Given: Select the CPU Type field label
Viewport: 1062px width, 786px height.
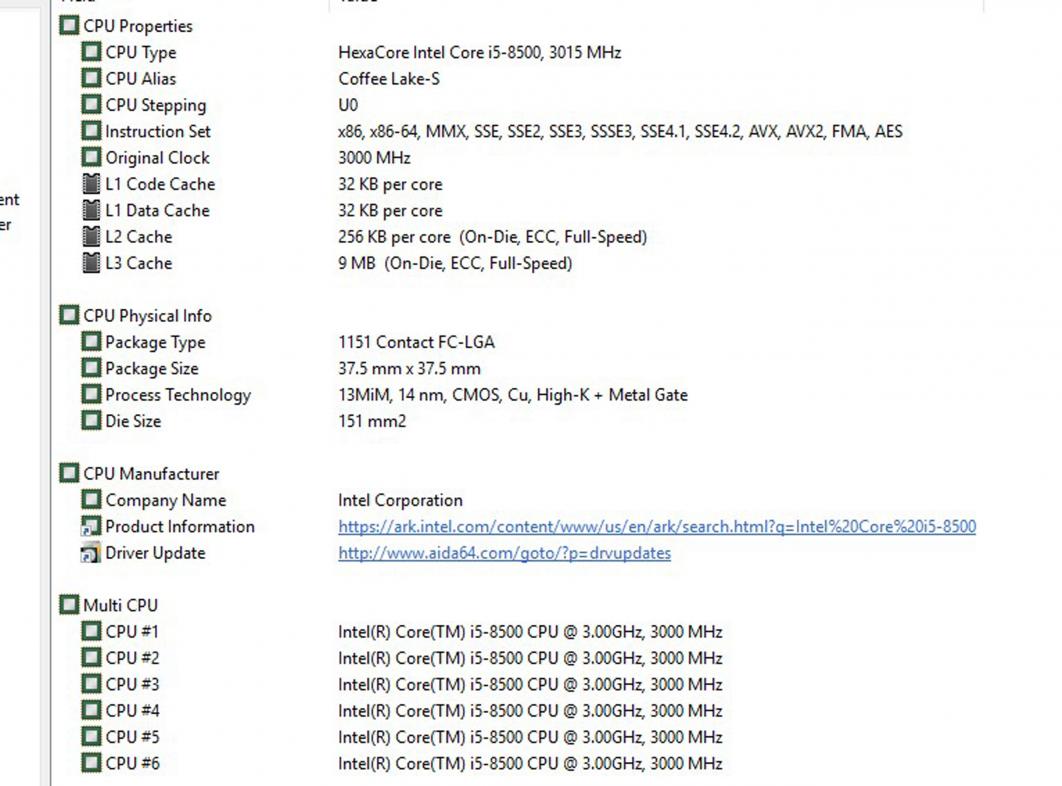Looking at the screenshot, I should coord(141,53).
